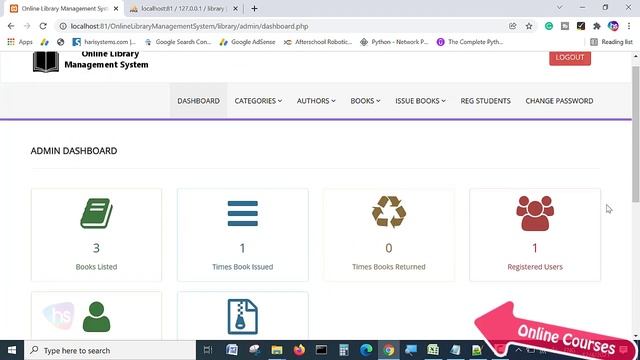Open File Explorer from the taskbar
The image size is (640, 360).
[277, 350]
